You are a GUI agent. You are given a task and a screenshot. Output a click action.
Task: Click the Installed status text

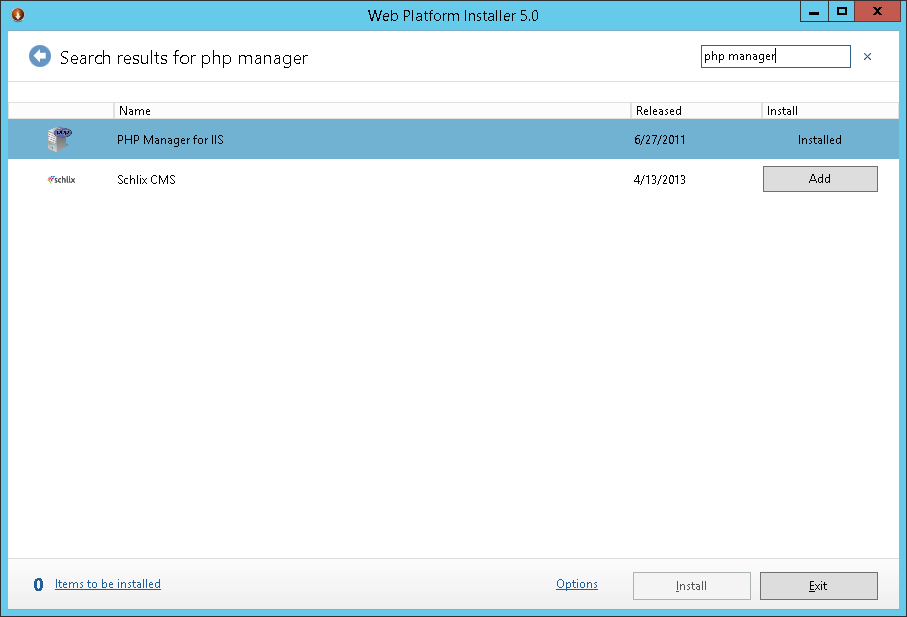pyautogui.click(x=820, y=140)
